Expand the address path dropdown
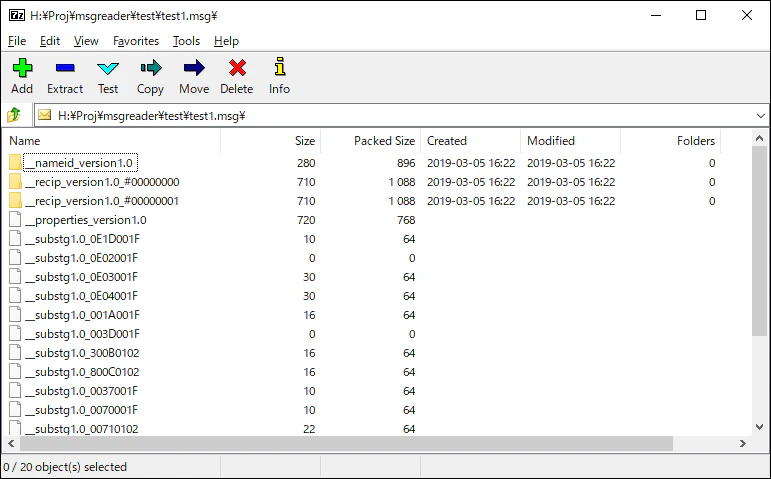The width and height of the screenshot is (771, 479). tap(760, 116)
